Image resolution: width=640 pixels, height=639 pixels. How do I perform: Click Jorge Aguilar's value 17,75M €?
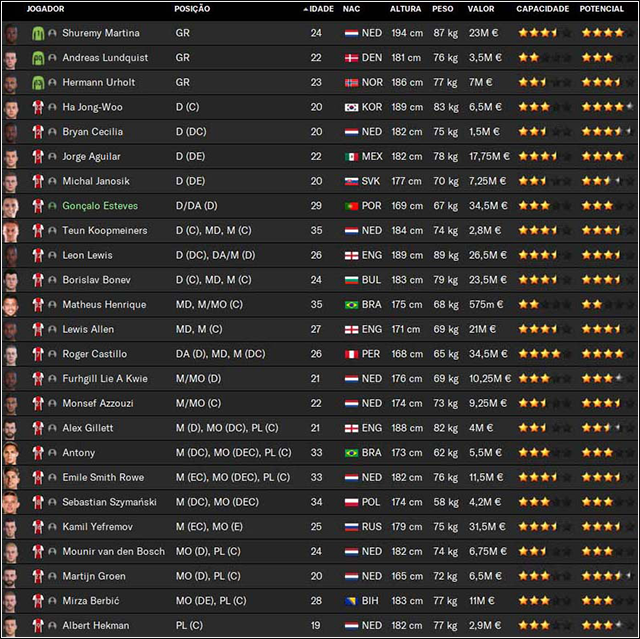pyautogui.click(x=489, y=156)
